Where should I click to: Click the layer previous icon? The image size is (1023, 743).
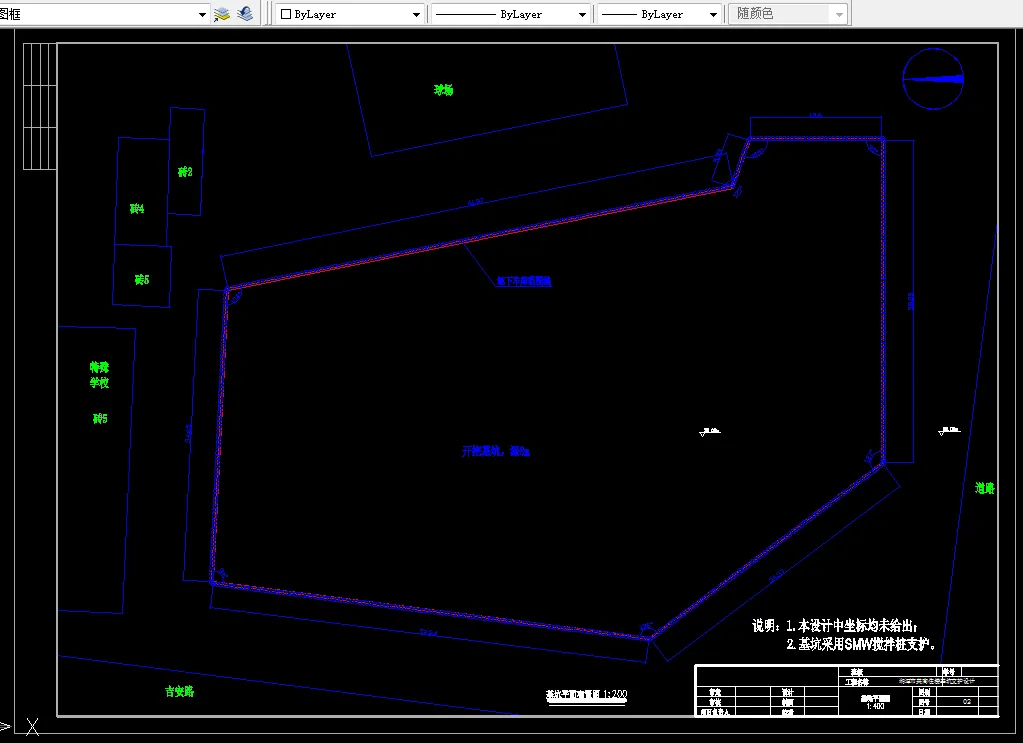click(x=245, y=14)
